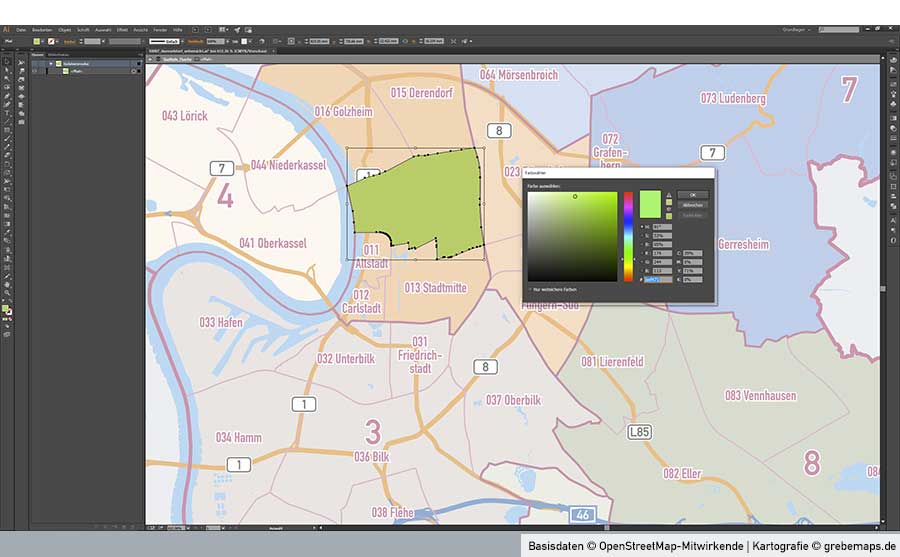Screen dimensions: 900x557
Task: Open the Grundlagen workspace dropdown
Action: tap(796, 30)
